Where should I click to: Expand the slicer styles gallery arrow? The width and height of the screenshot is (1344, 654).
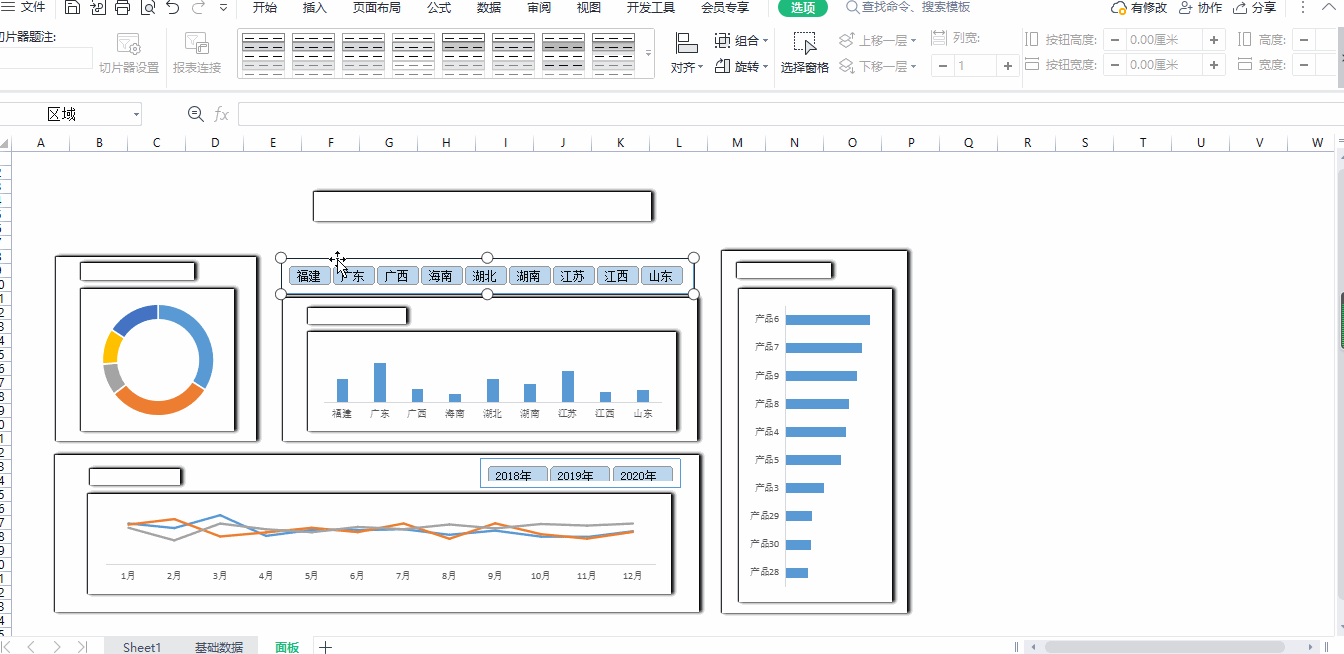(x=648, y=53)
